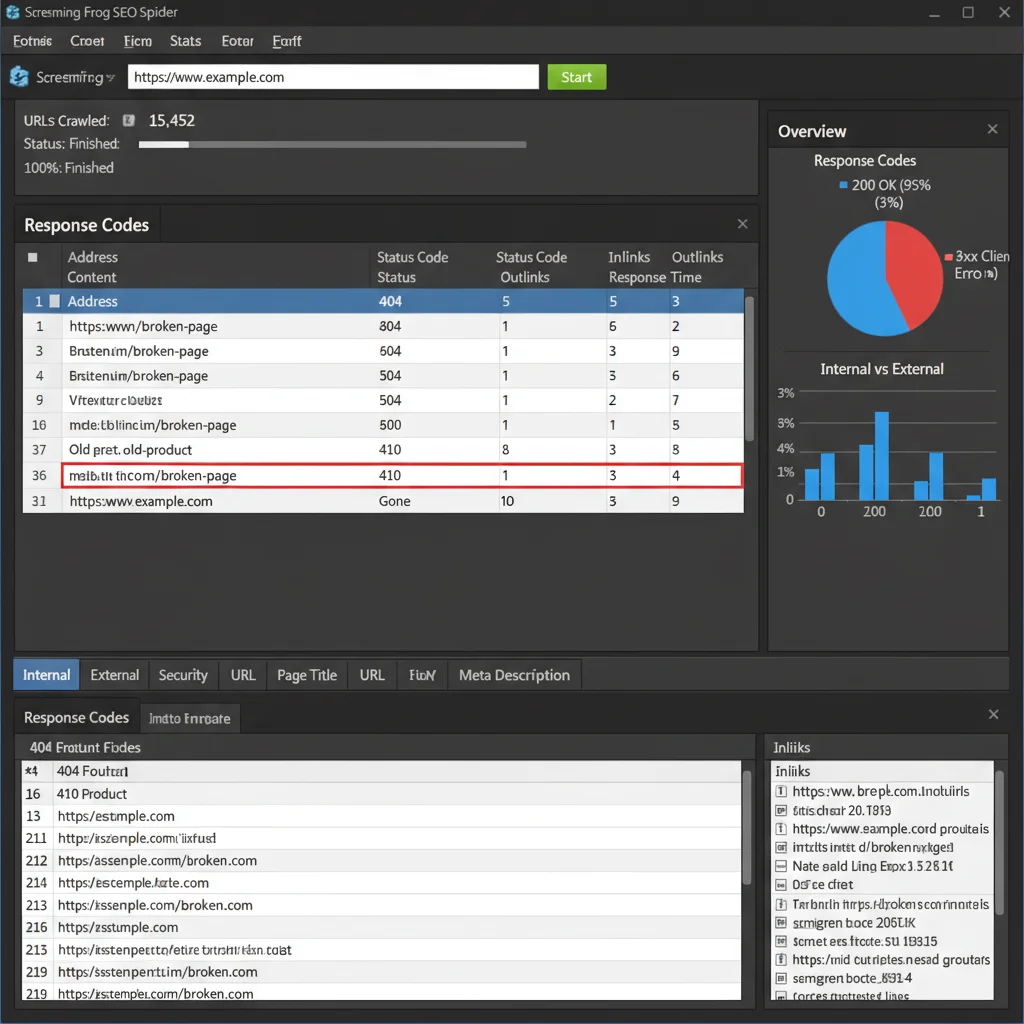1024x1024 pixels.
Task: Click the Inlinks list scrollbar
Action: pos(999,842)
